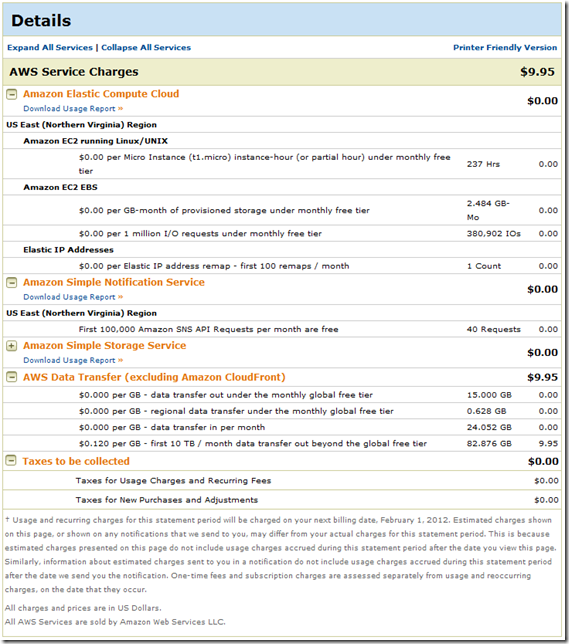The width and height of the screenshot is (569, 644).
Task: Download Usage Report for Simple Notification Service
Action: point(73,297)
